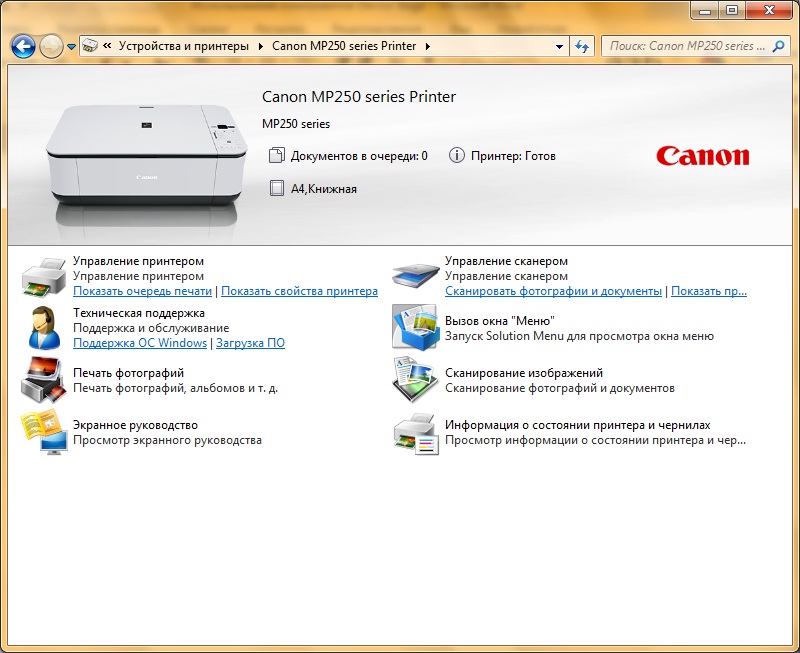Open Показать свойства принтера link
Screen dimensions: 800x653
click(x=299, y=291)
